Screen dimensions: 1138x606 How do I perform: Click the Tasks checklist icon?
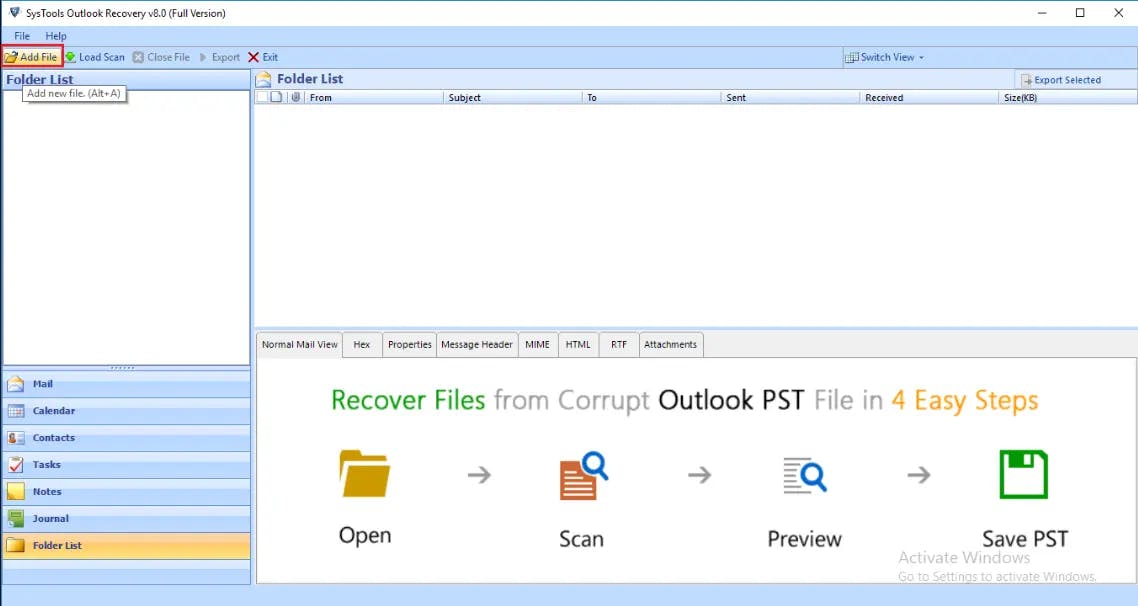[x=16, y=464]
